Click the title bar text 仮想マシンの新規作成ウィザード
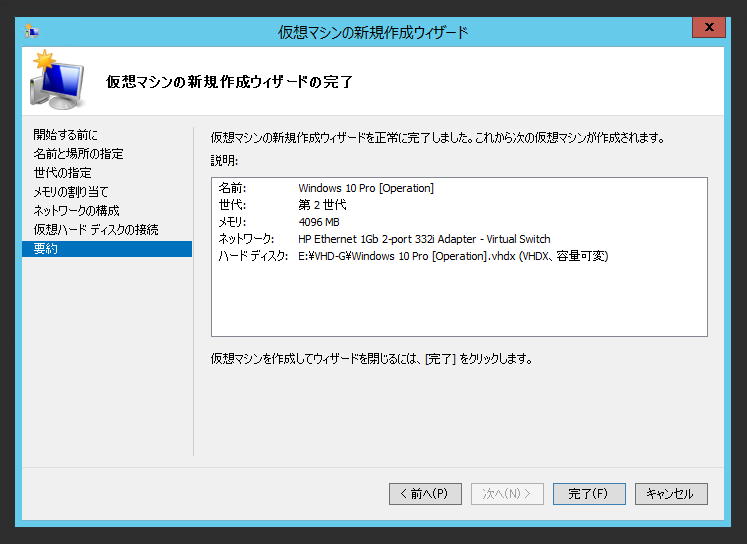The width and height of the screenshot is (747, 544). coord(373,32)
